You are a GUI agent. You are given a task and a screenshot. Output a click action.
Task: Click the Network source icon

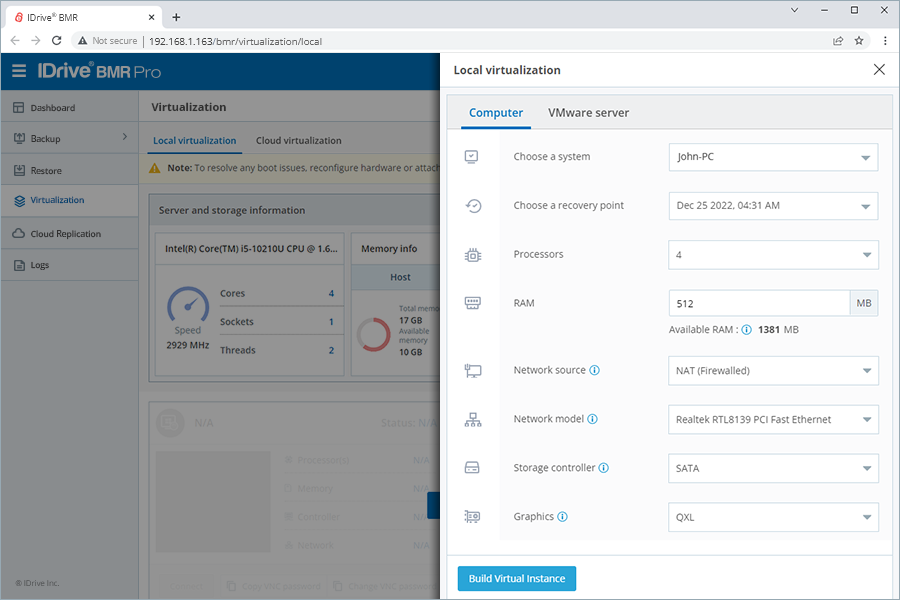pyautogui.click(x=472, y=371)
